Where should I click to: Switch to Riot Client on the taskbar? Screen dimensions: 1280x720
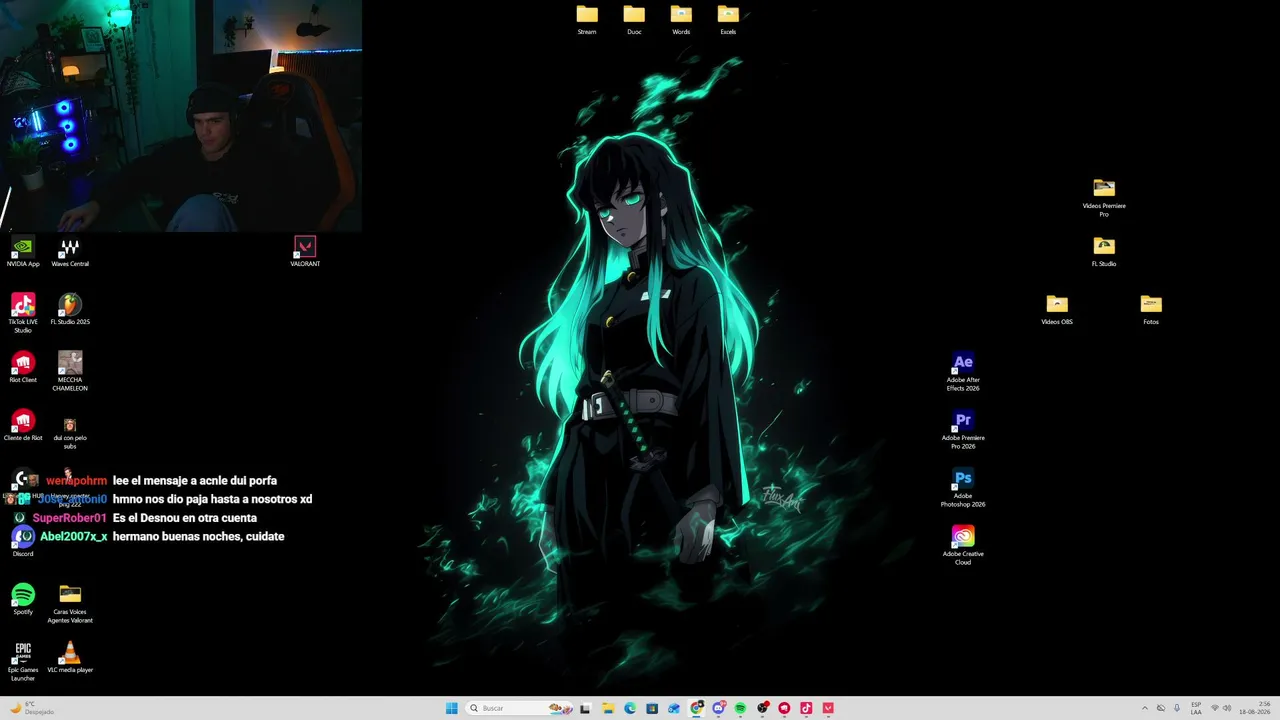click(x=784, y=708)
